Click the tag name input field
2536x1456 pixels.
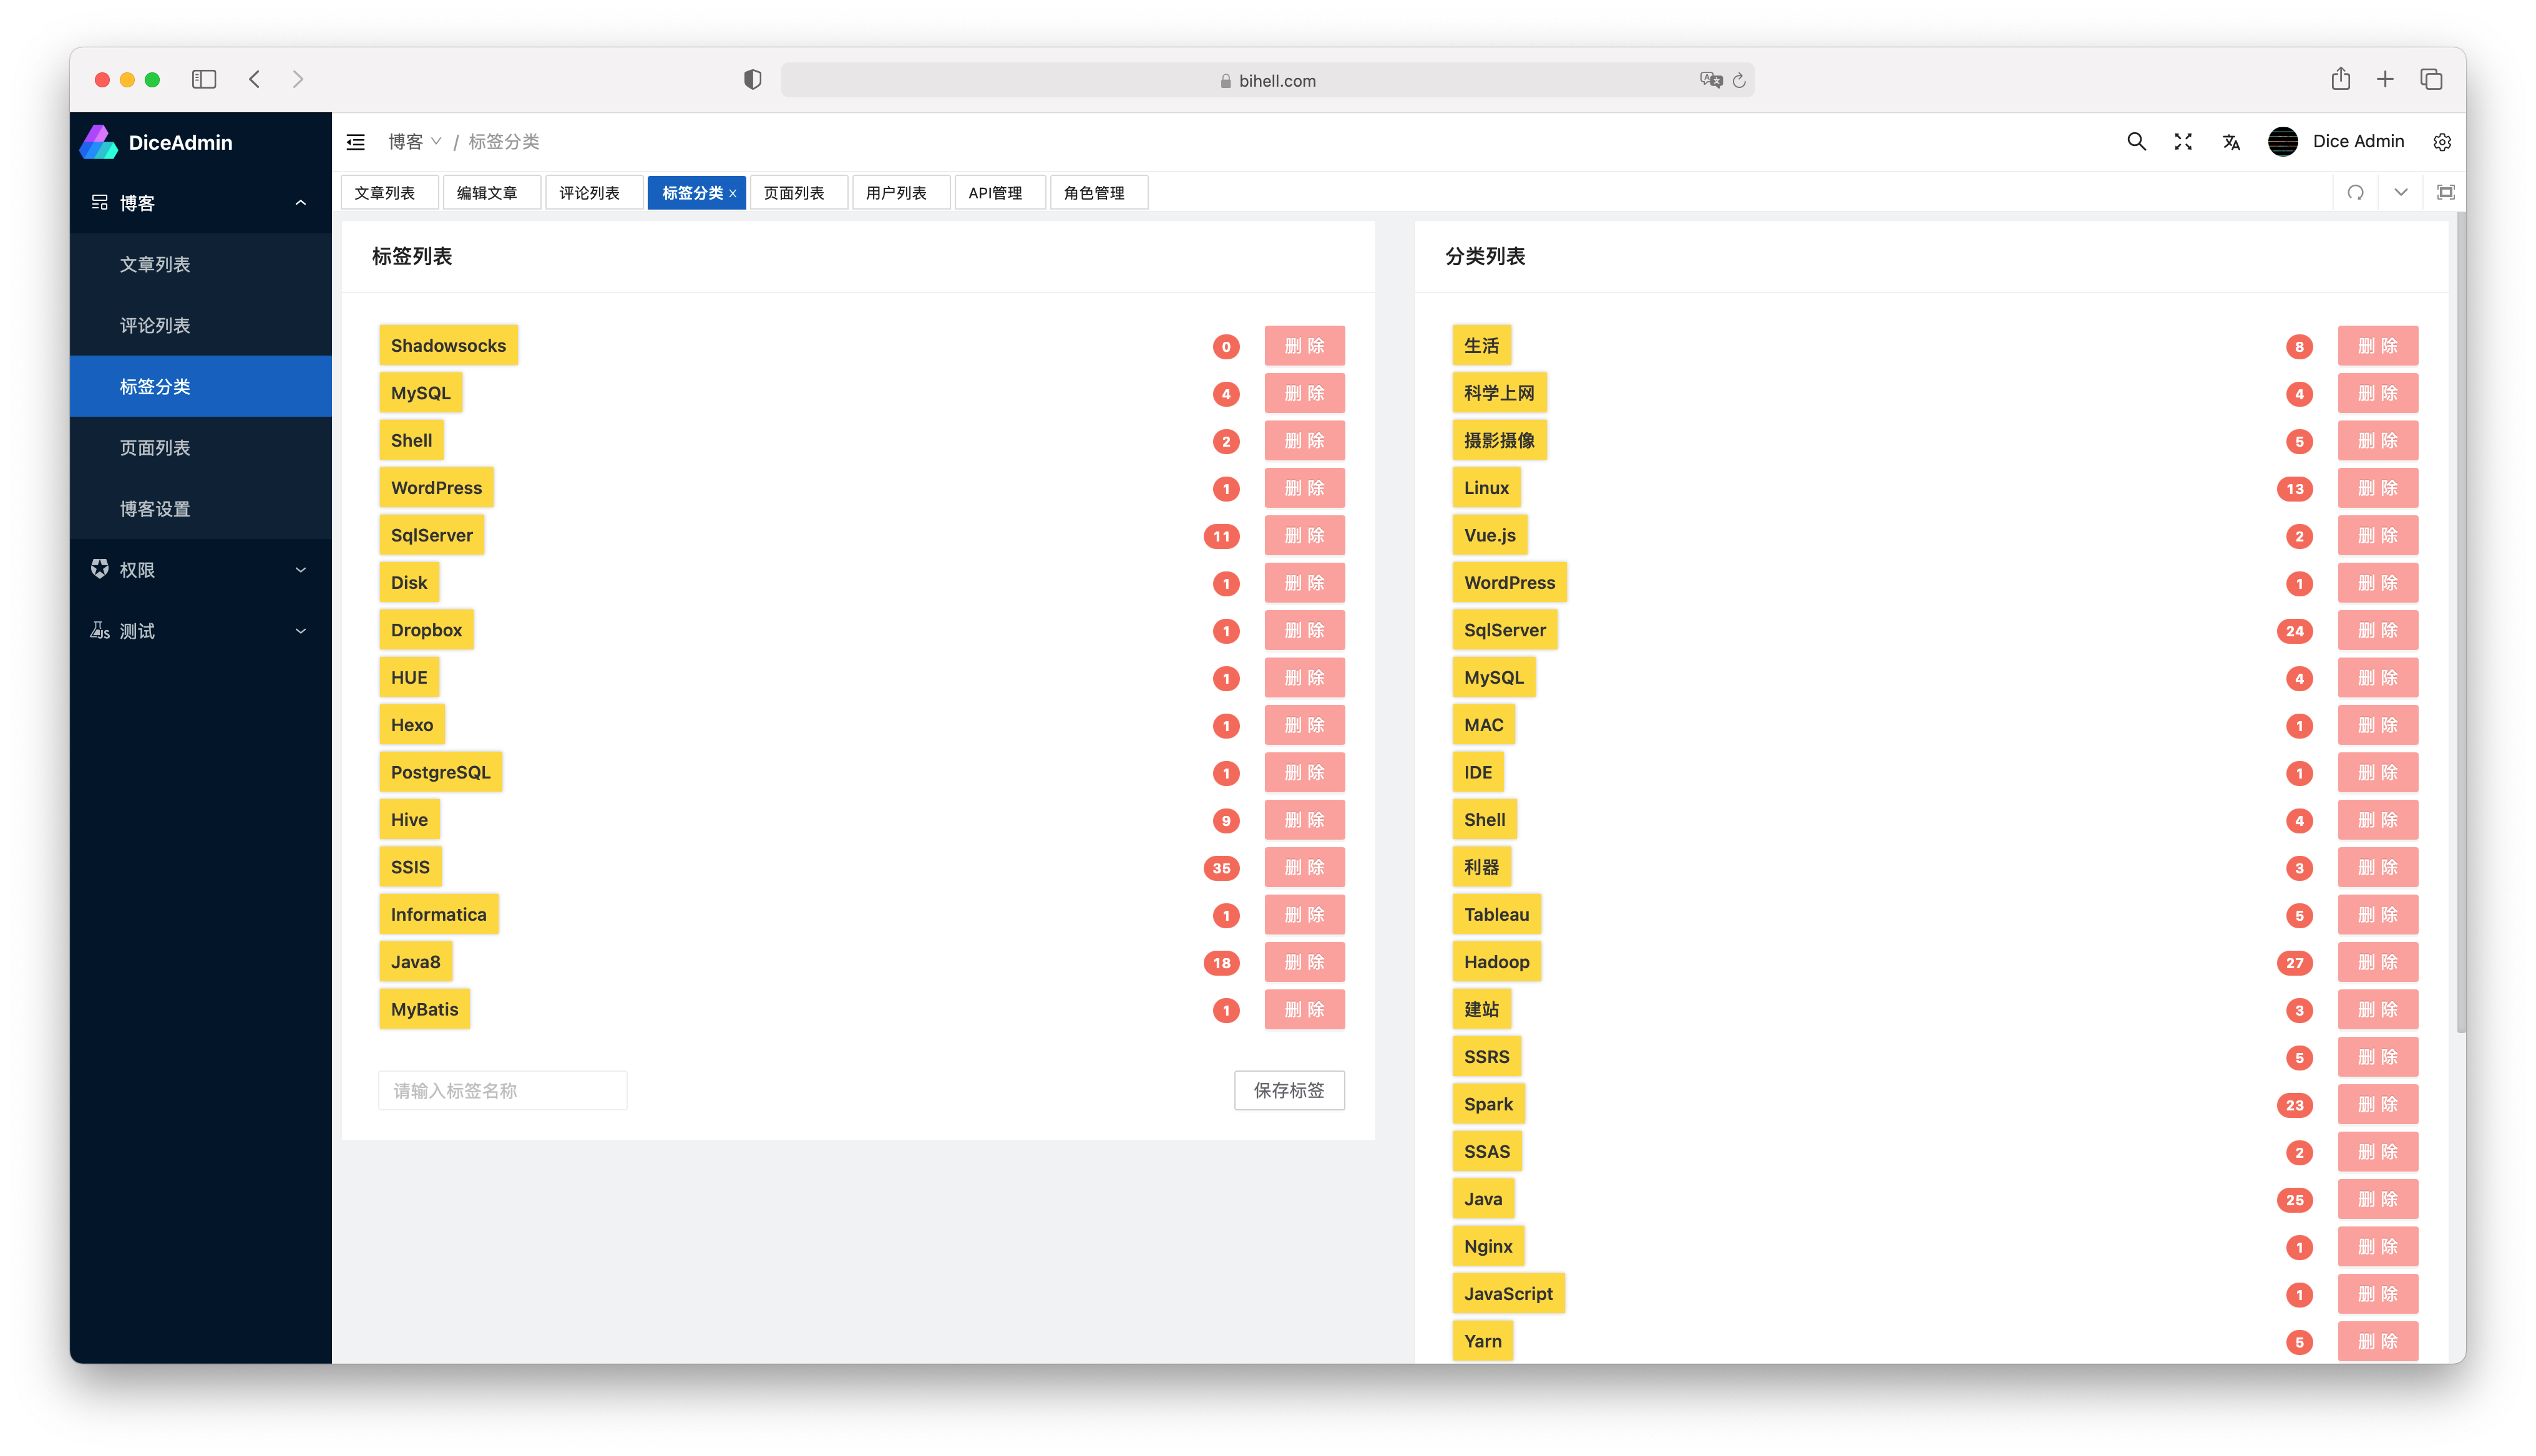tap(502, 1090)
